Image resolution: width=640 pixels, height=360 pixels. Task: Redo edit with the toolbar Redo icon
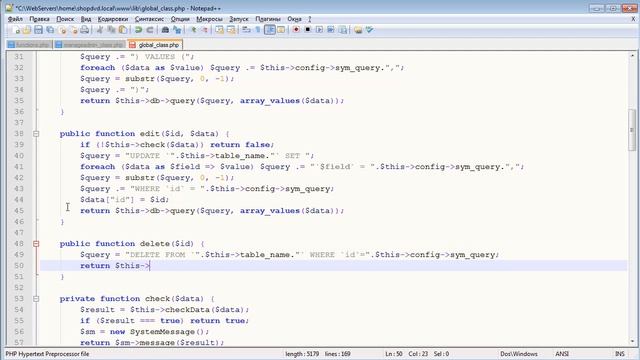click(150, 30)
